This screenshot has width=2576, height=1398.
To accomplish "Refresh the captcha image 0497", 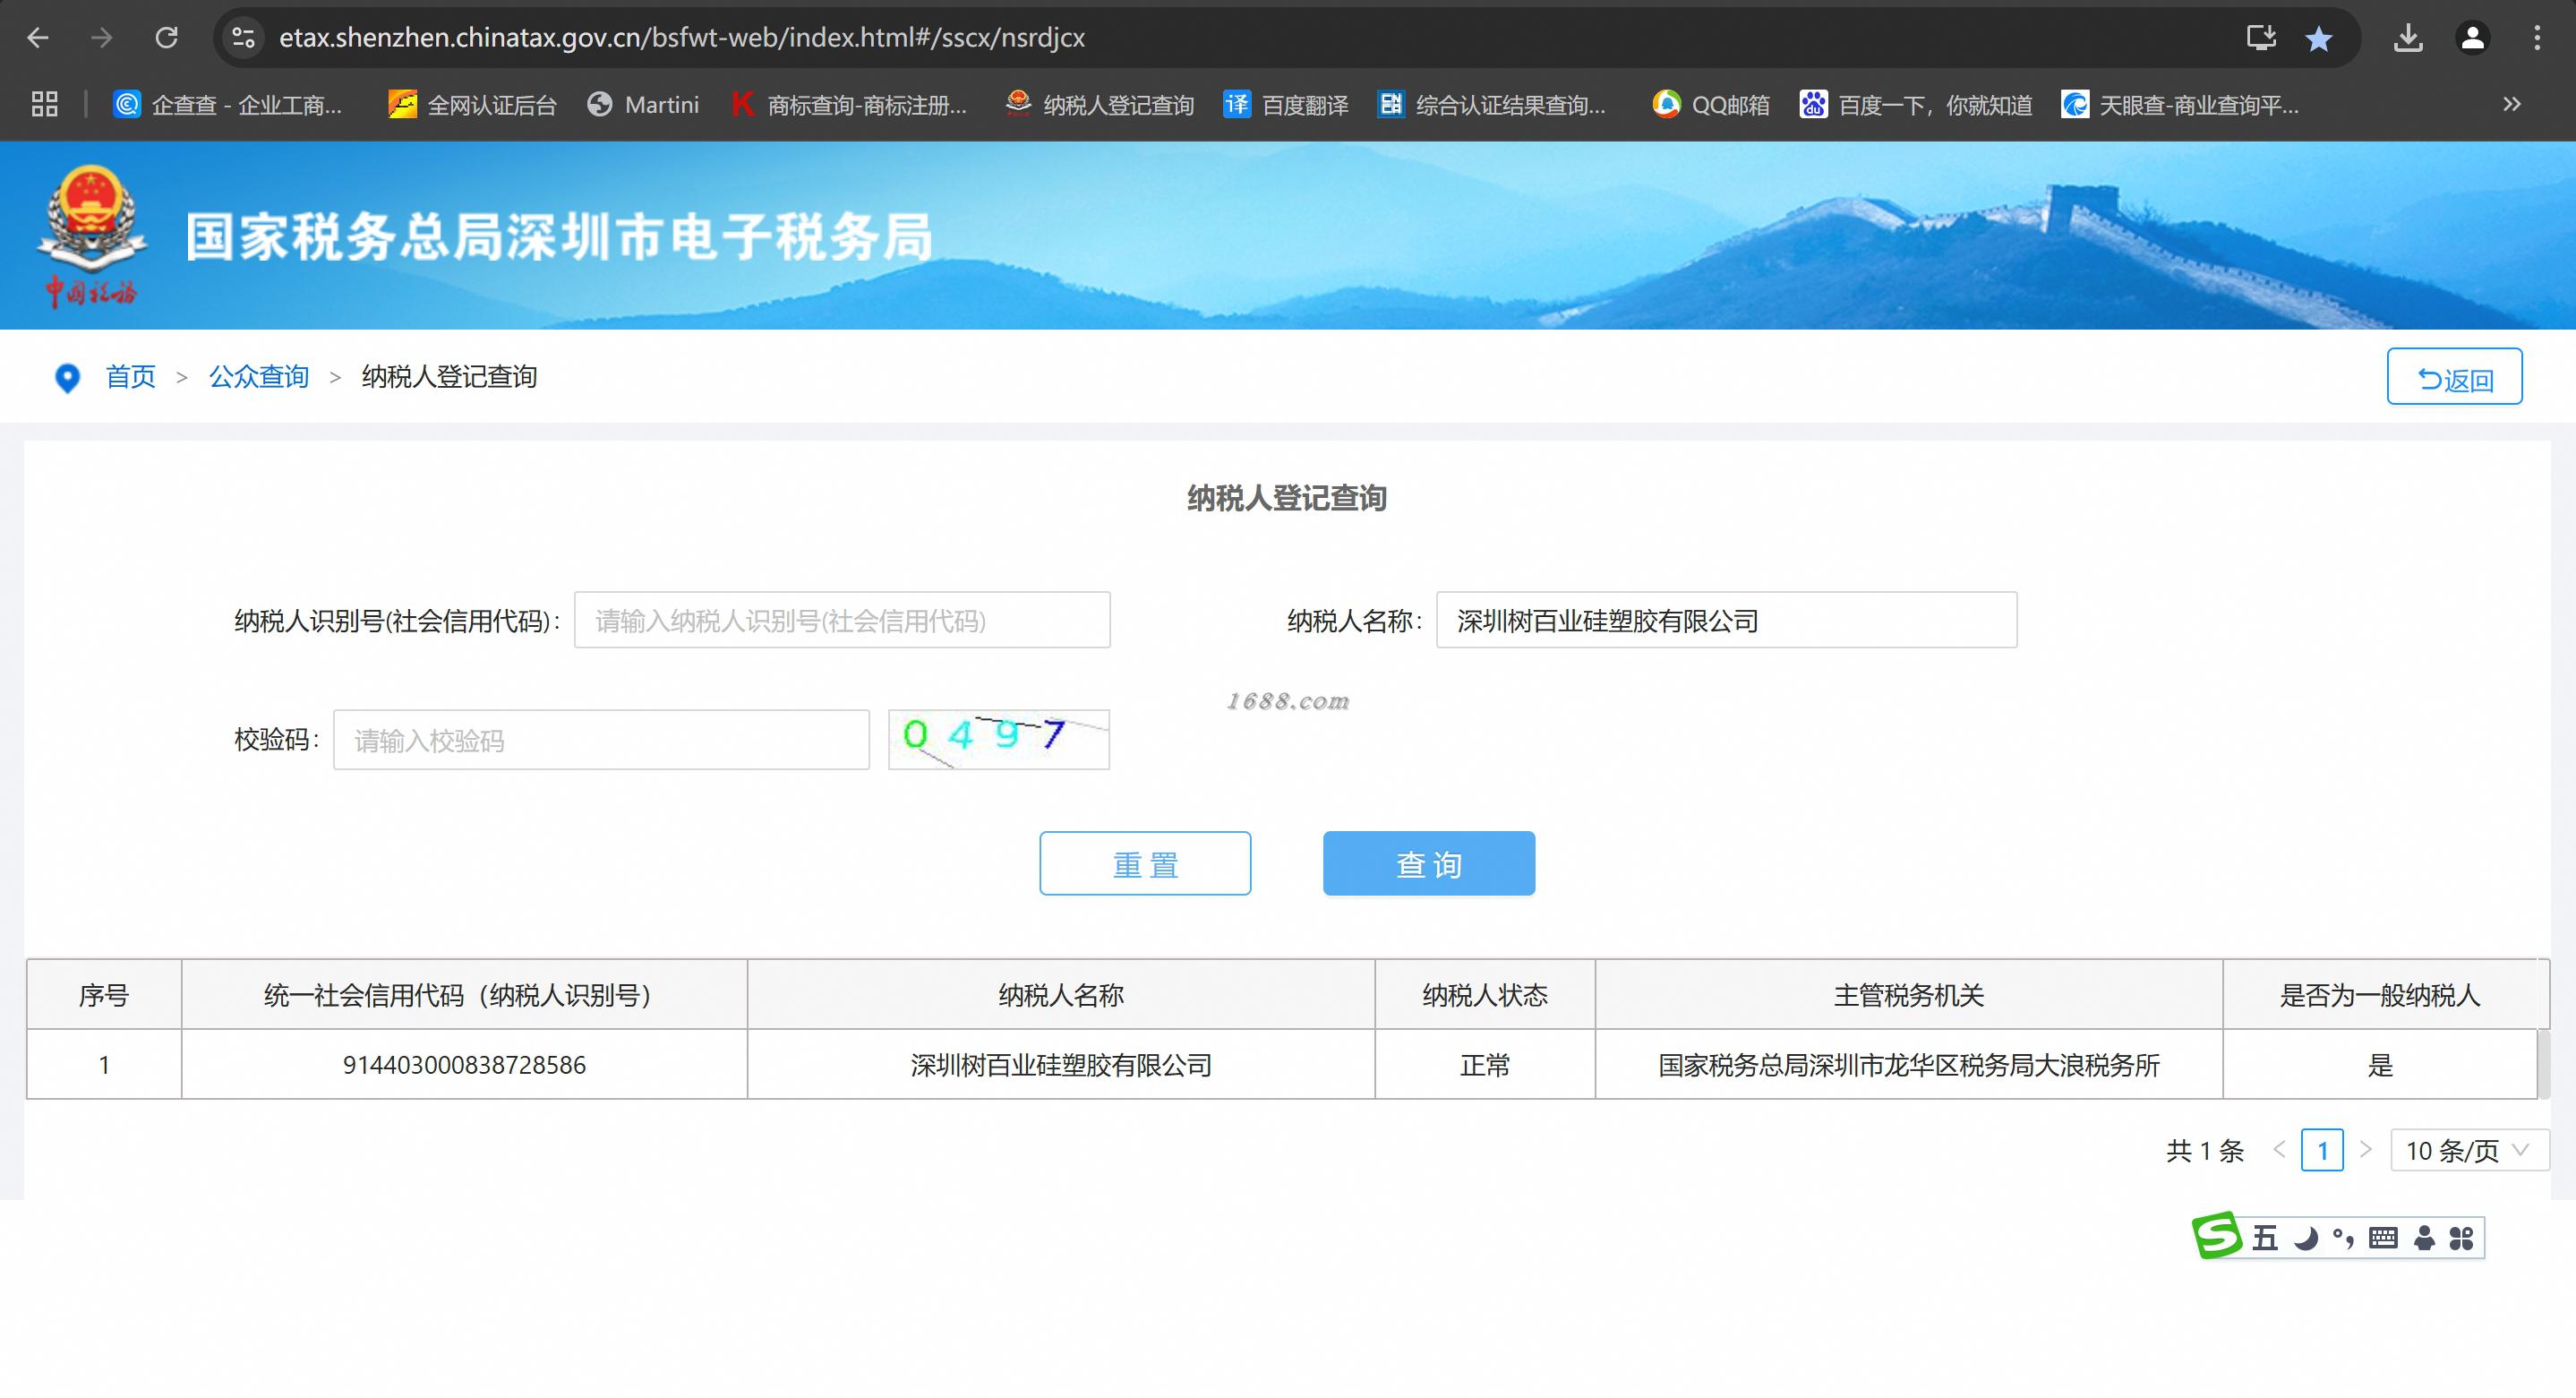I will click(x=998, y=739).
